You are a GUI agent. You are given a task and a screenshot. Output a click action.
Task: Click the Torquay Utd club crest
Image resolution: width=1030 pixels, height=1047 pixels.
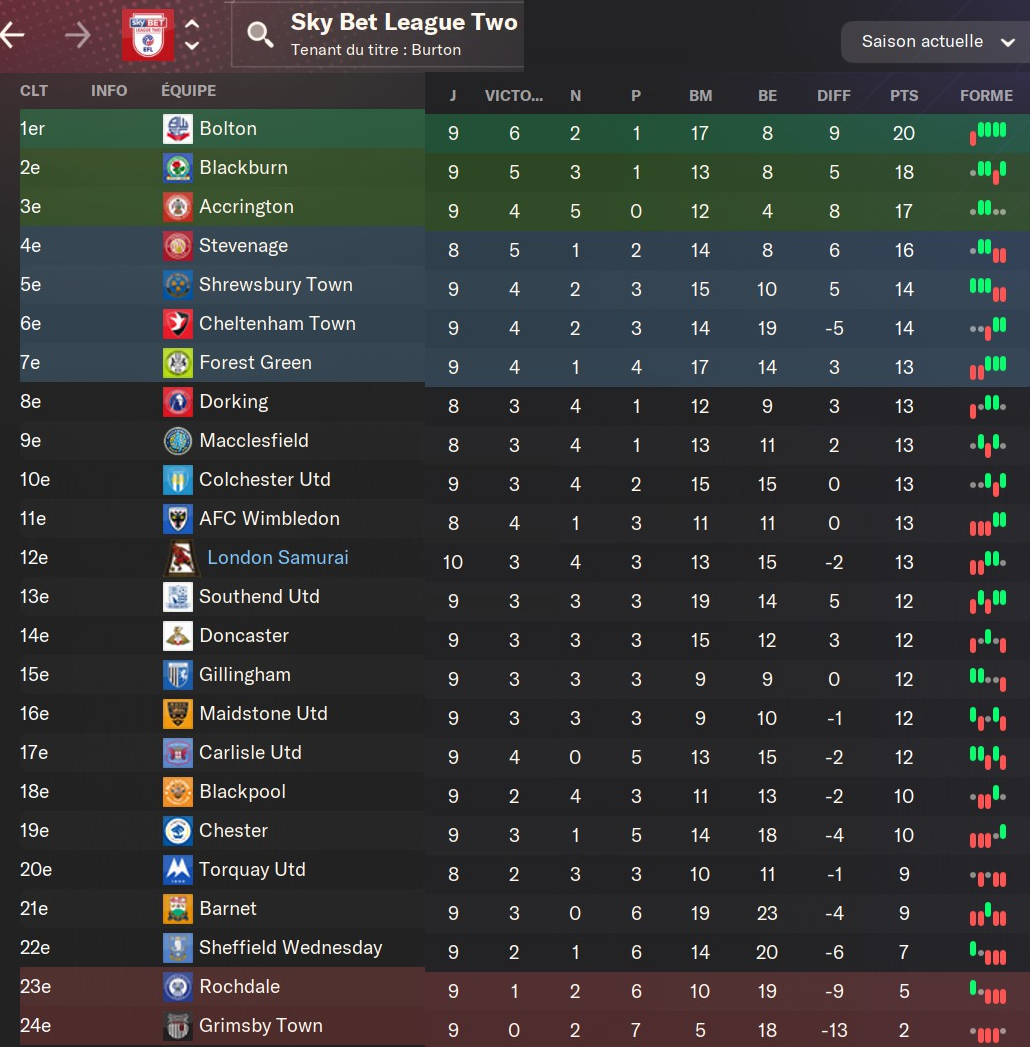(177, 870)
